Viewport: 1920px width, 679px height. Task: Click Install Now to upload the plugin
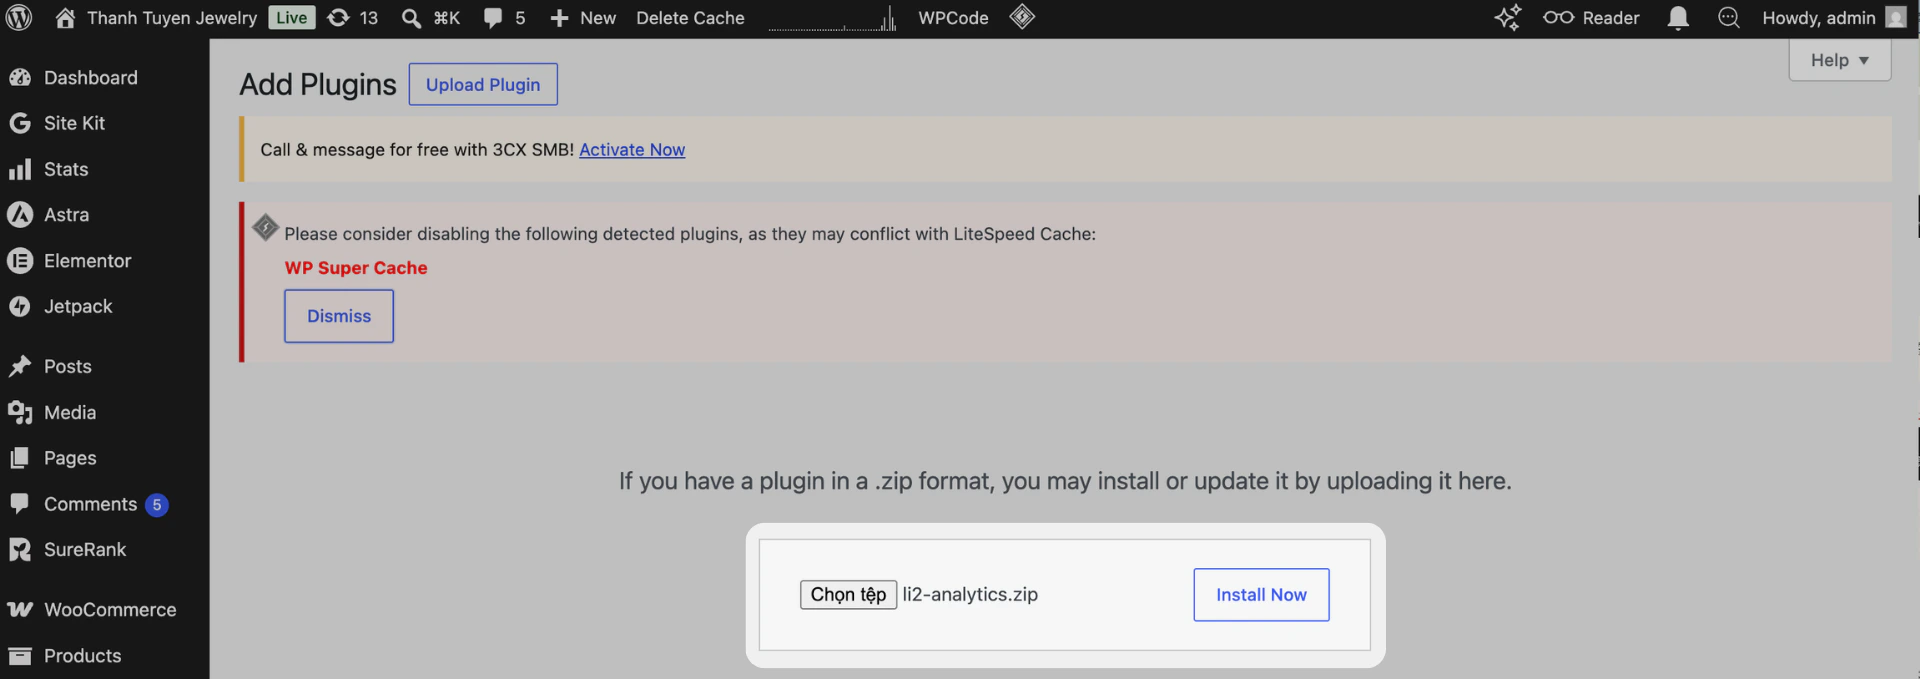click(1261, 595)
